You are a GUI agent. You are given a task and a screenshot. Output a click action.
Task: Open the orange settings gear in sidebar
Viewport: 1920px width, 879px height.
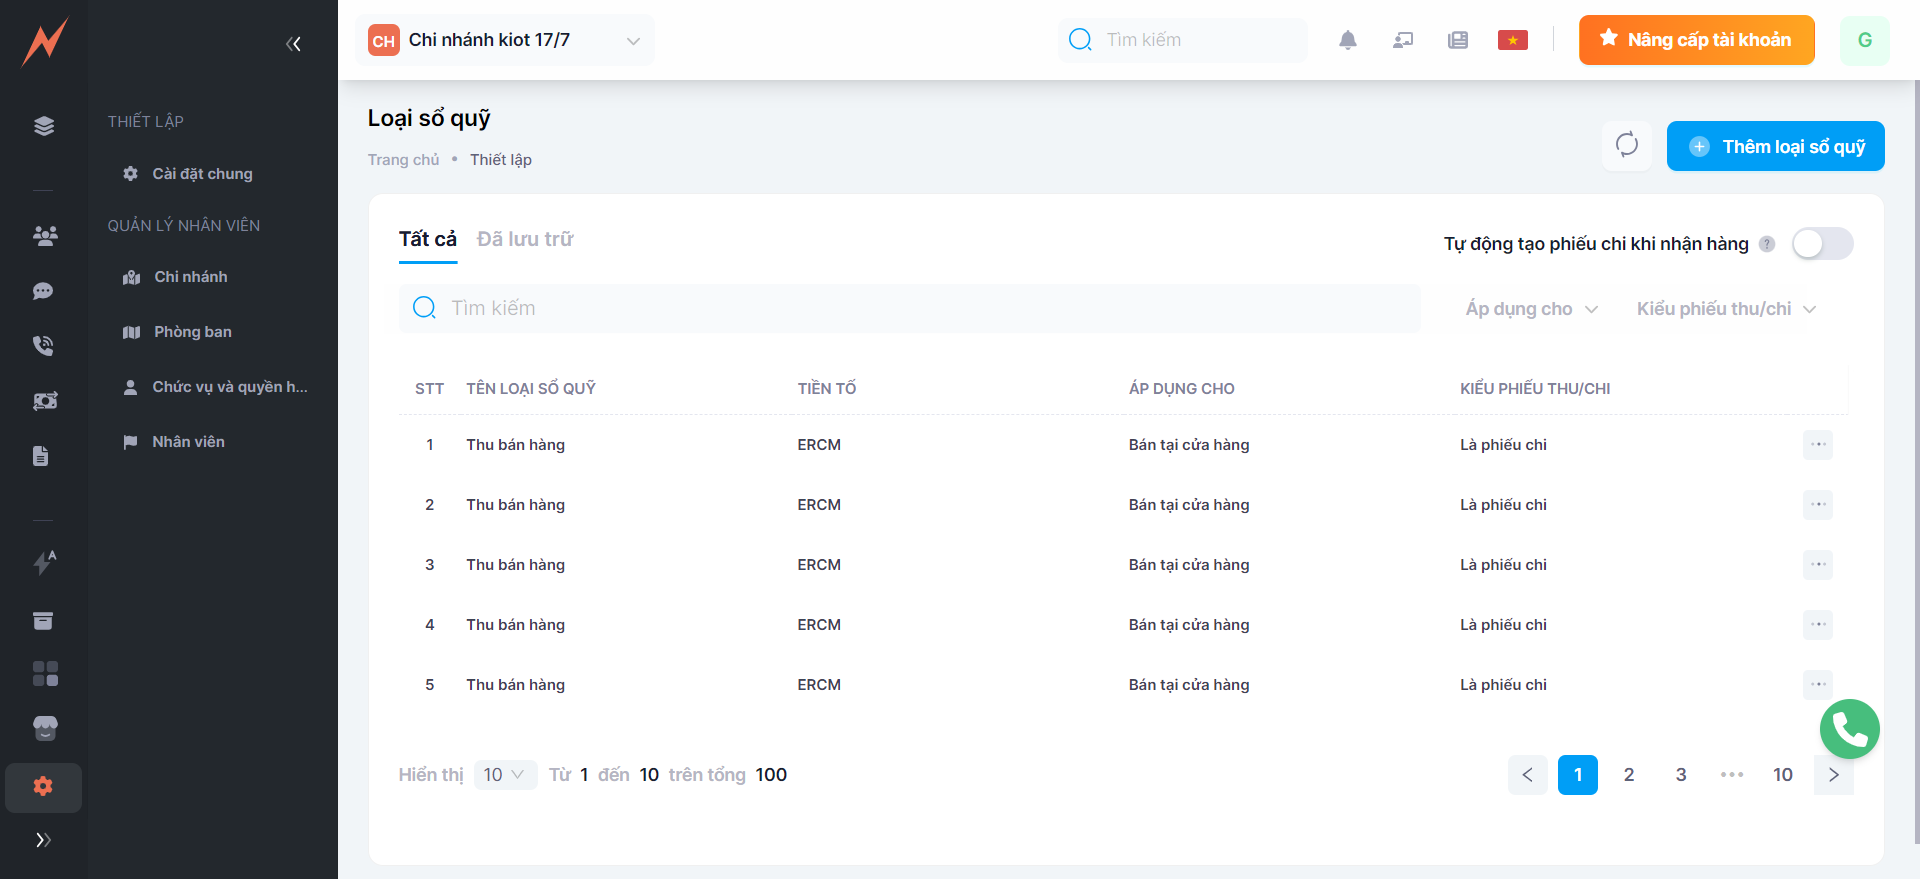tap(43, 786)
